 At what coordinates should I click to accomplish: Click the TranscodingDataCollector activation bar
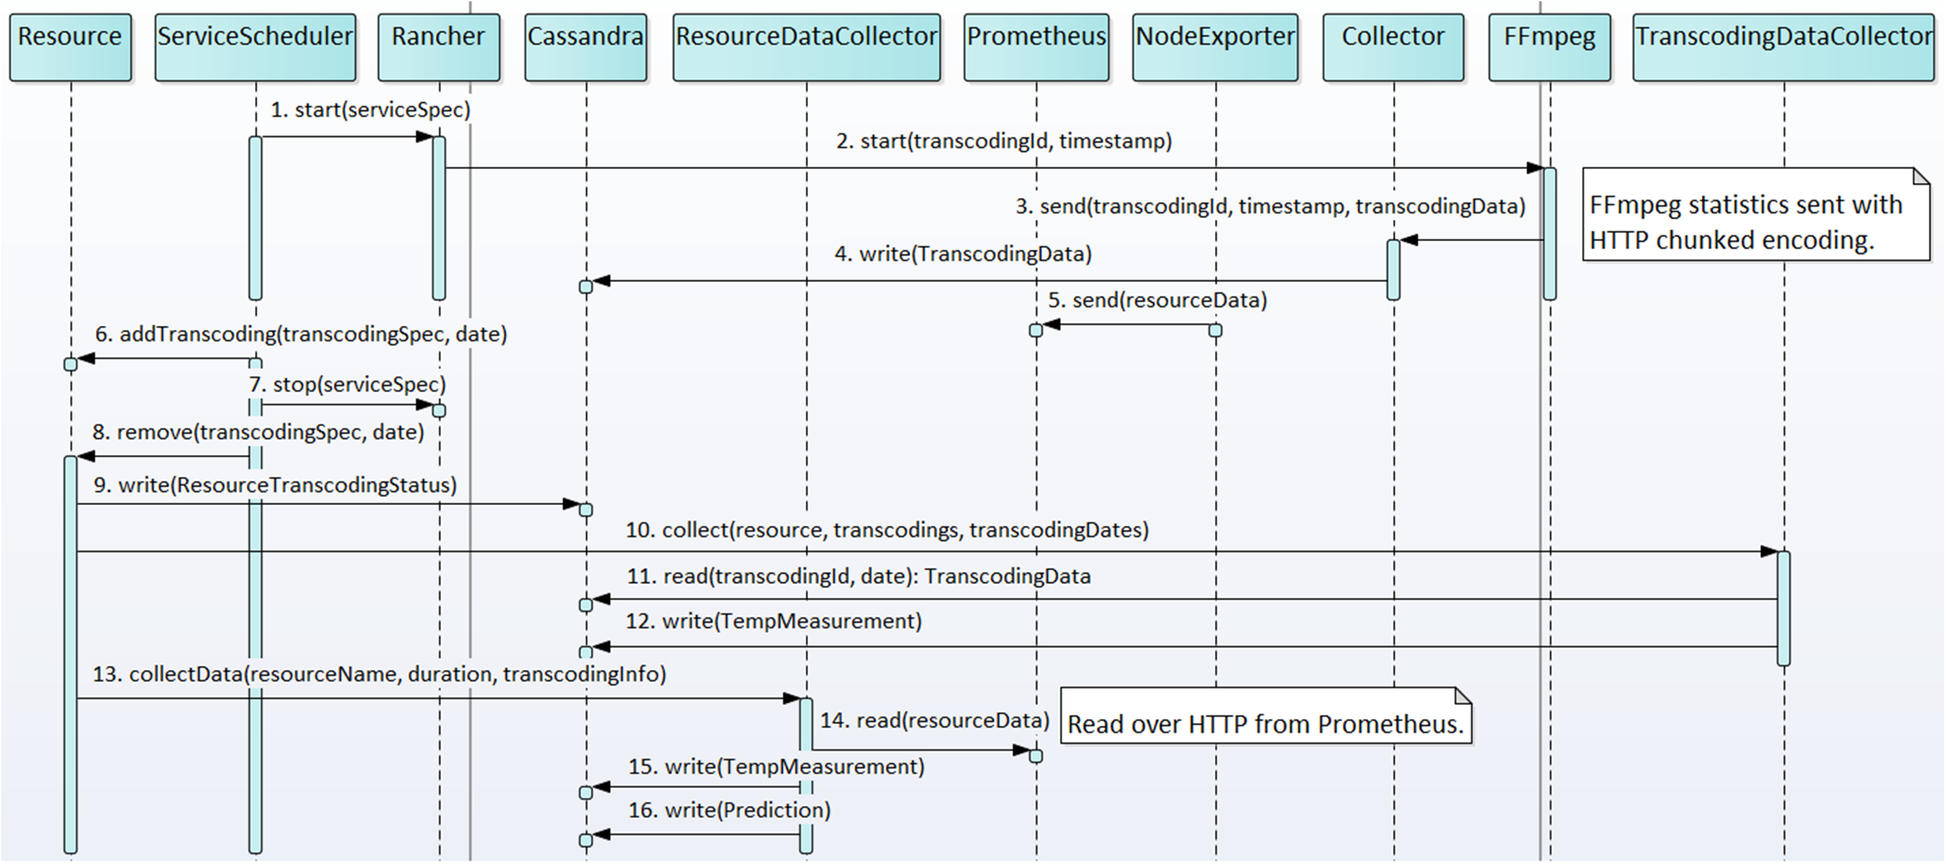coord(1784,608)
